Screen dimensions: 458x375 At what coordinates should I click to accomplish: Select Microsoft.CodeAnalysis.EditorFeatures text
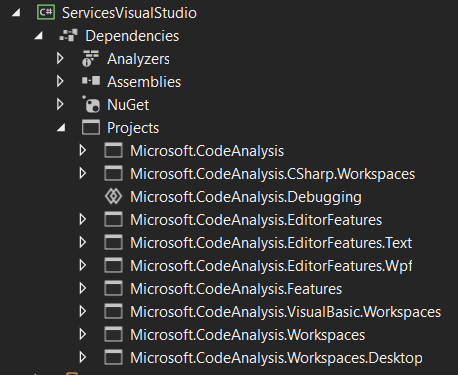point(256,220)
